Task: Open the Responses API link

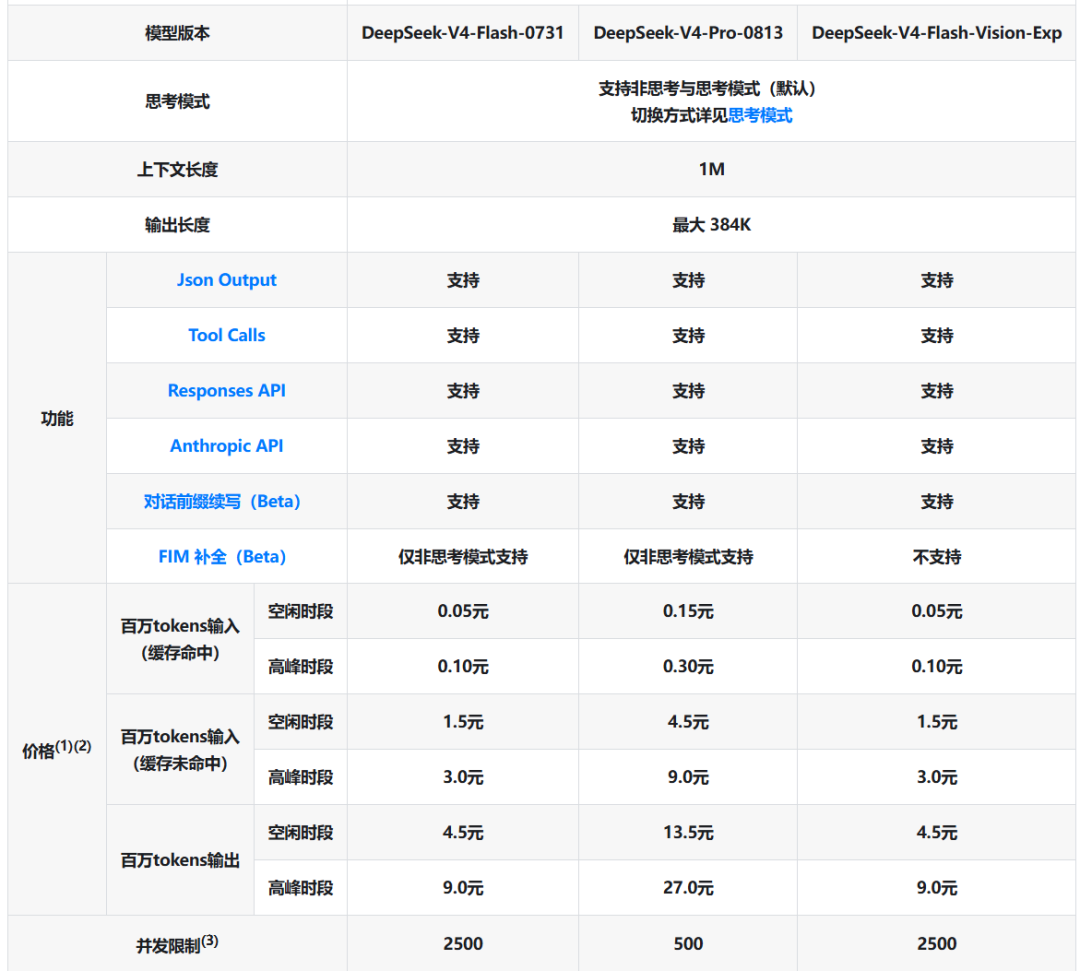Action: coord(227,390)
